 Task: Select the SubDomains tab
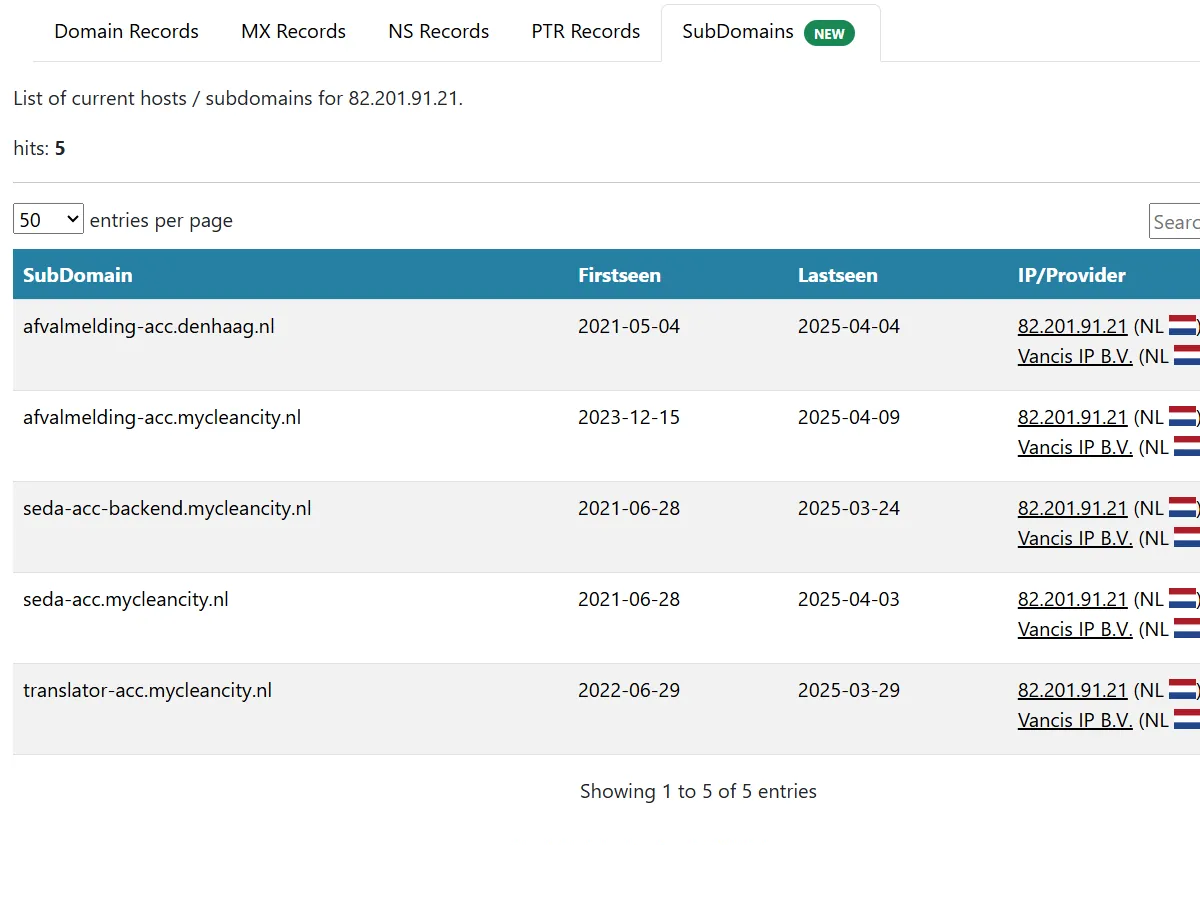point(770,32)
